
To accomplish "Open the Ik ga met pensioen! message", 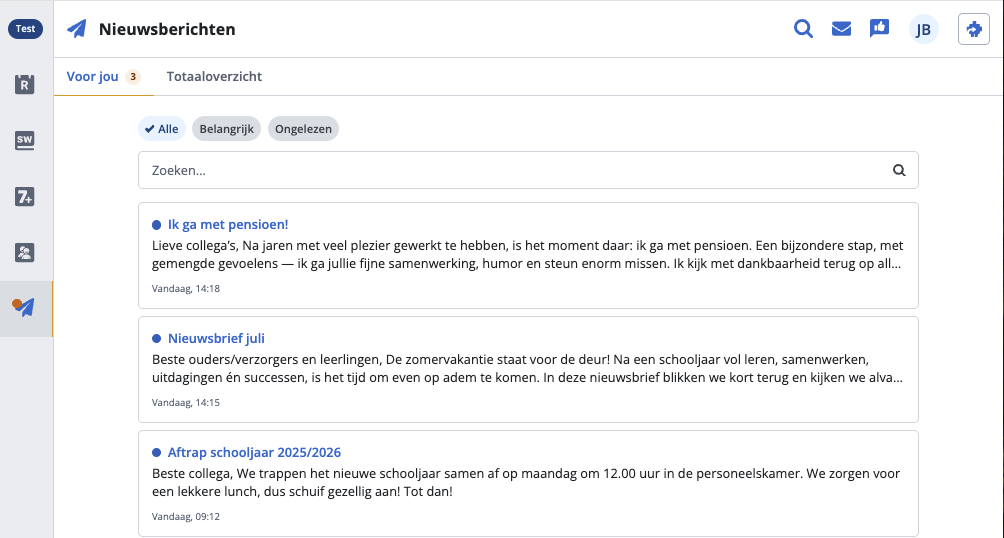I will click(x=528, y=256).
